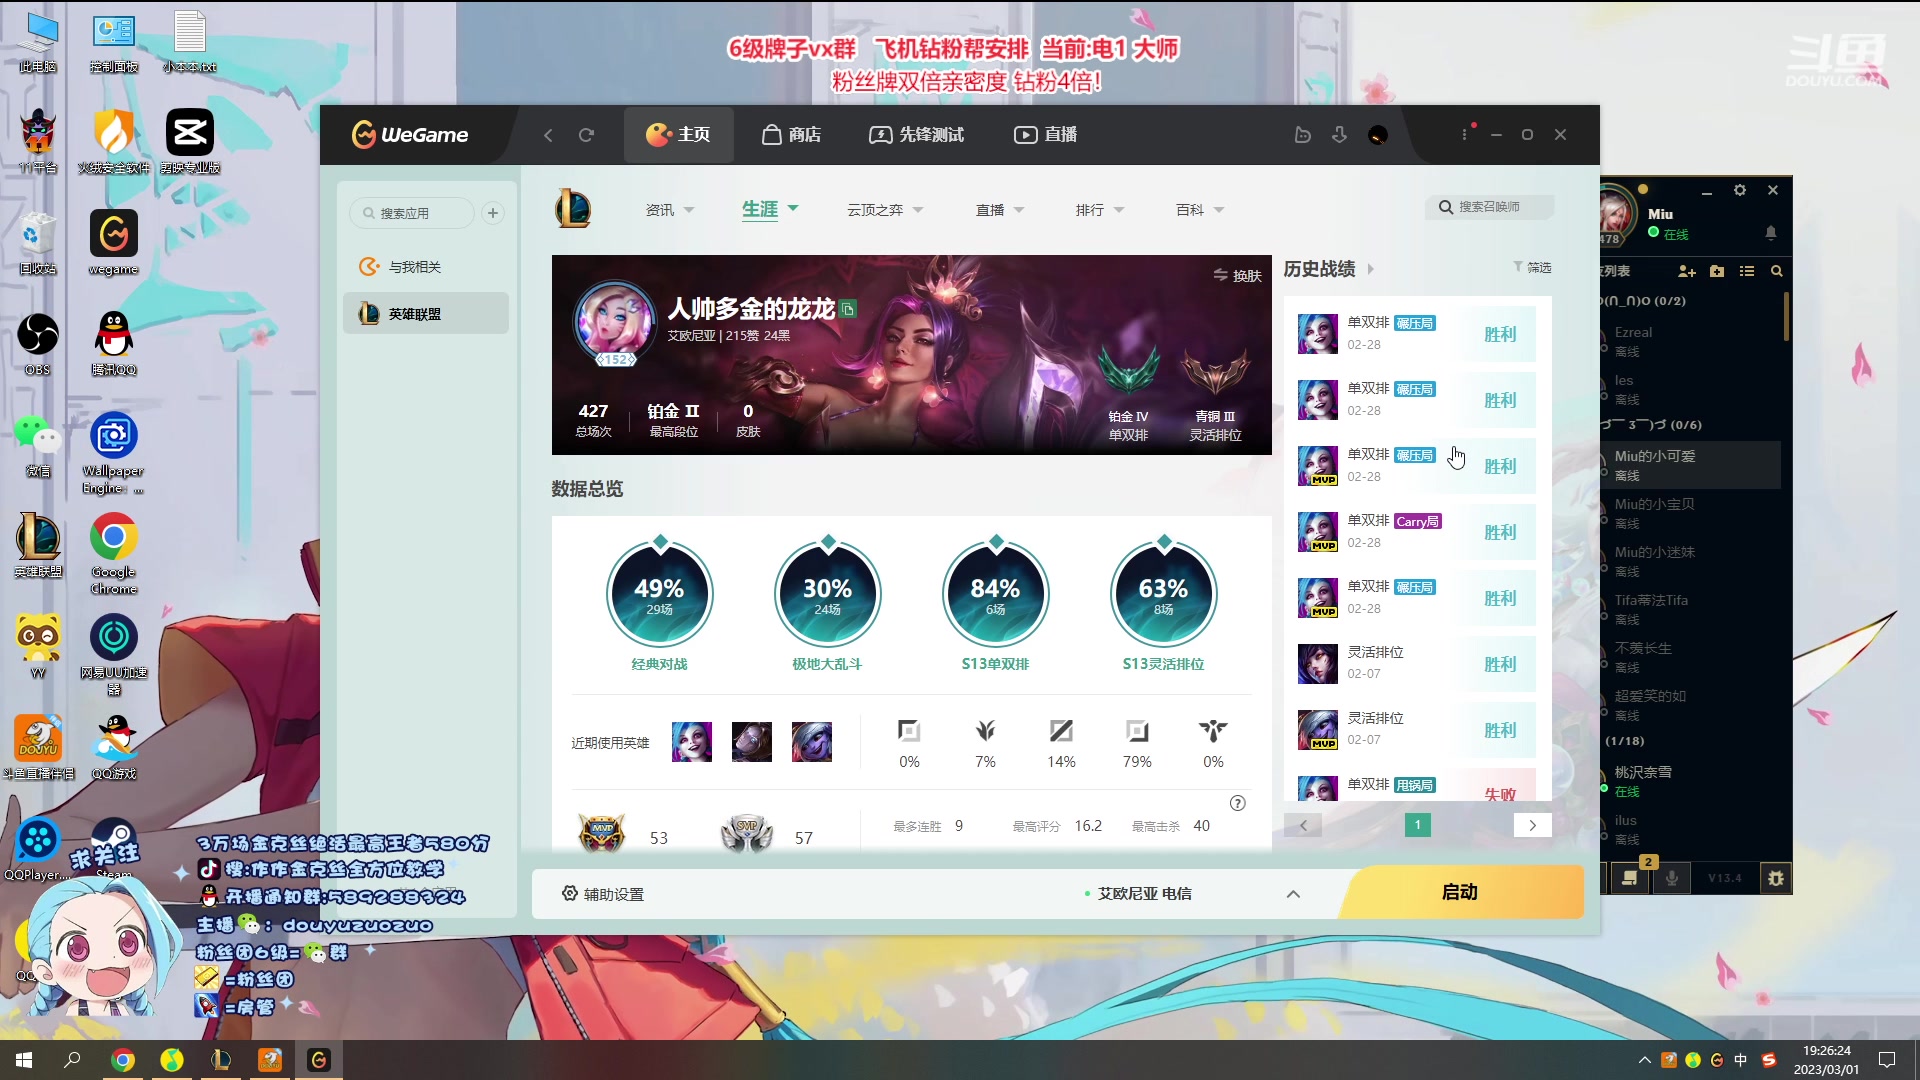Click LoL client friend list sort icon
The height and width of the screenshot is (1080, 1920).
tap(1747, 271)
